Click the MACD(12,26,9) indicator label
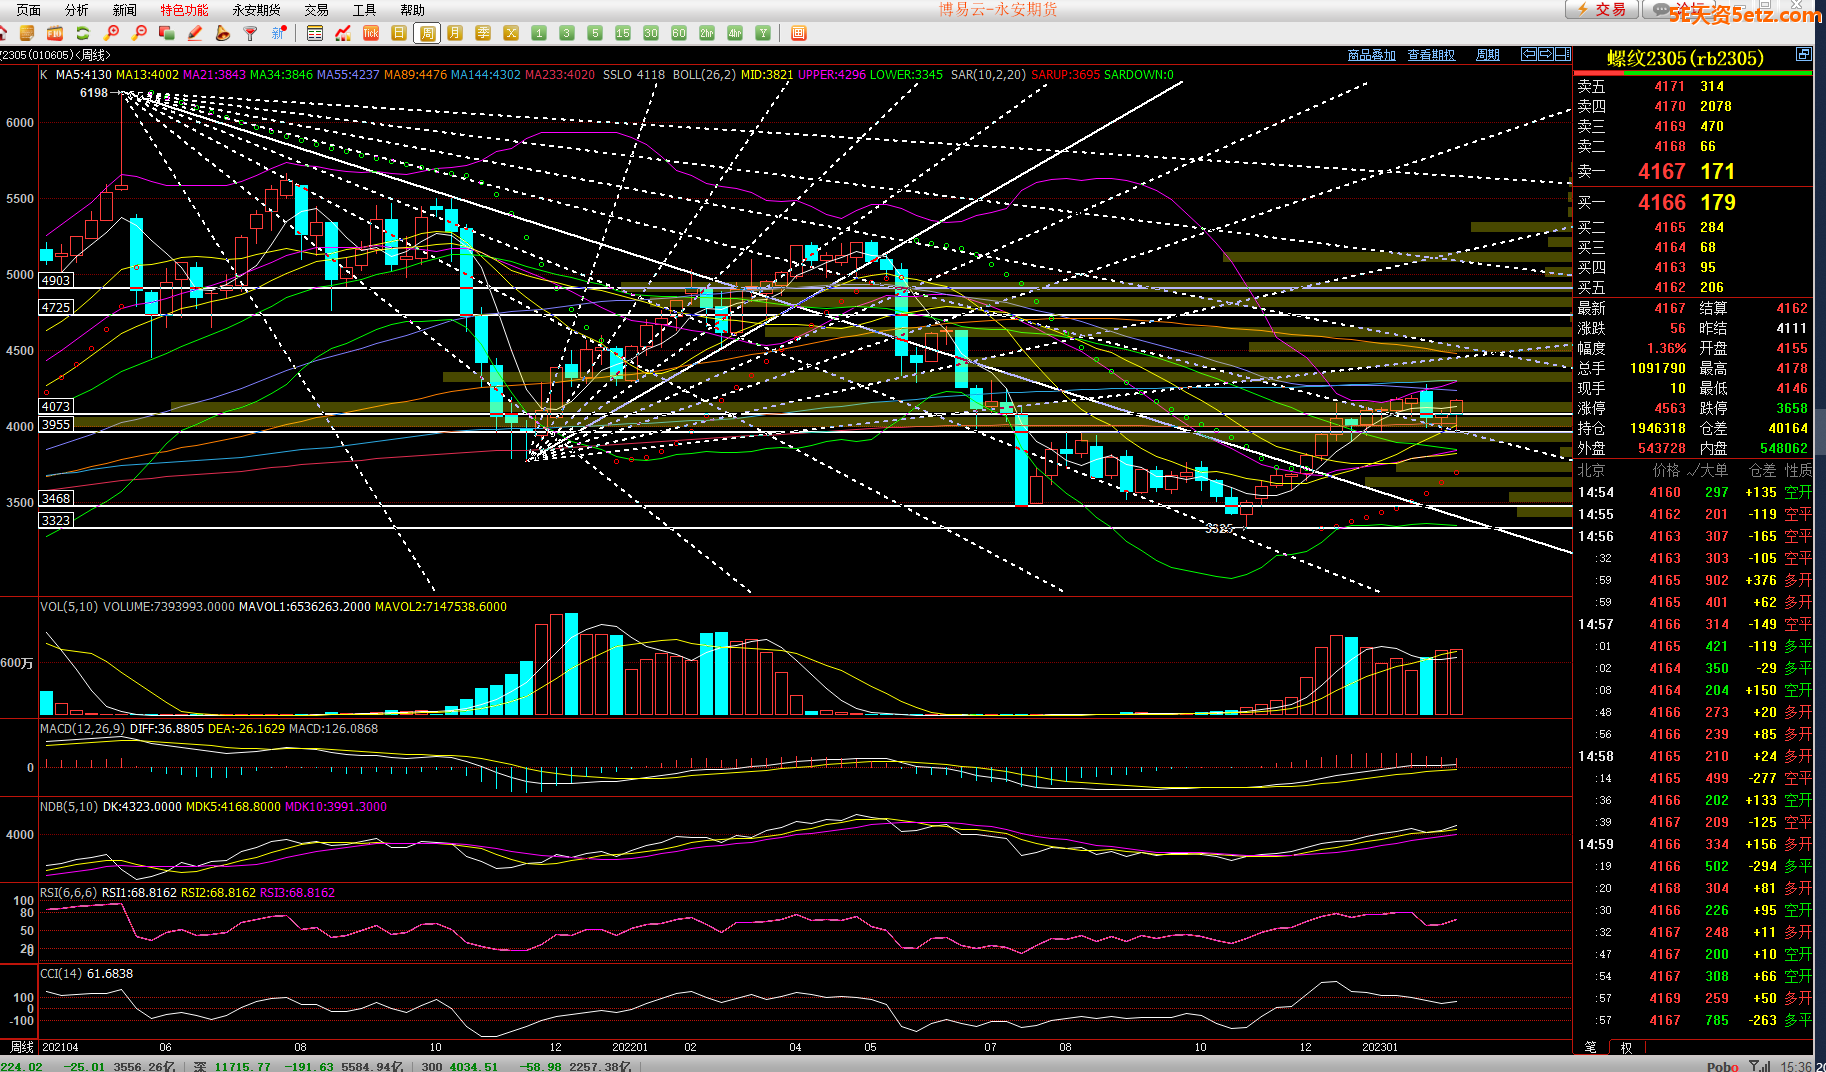The image size is (1826, 1072). [83, 729]
